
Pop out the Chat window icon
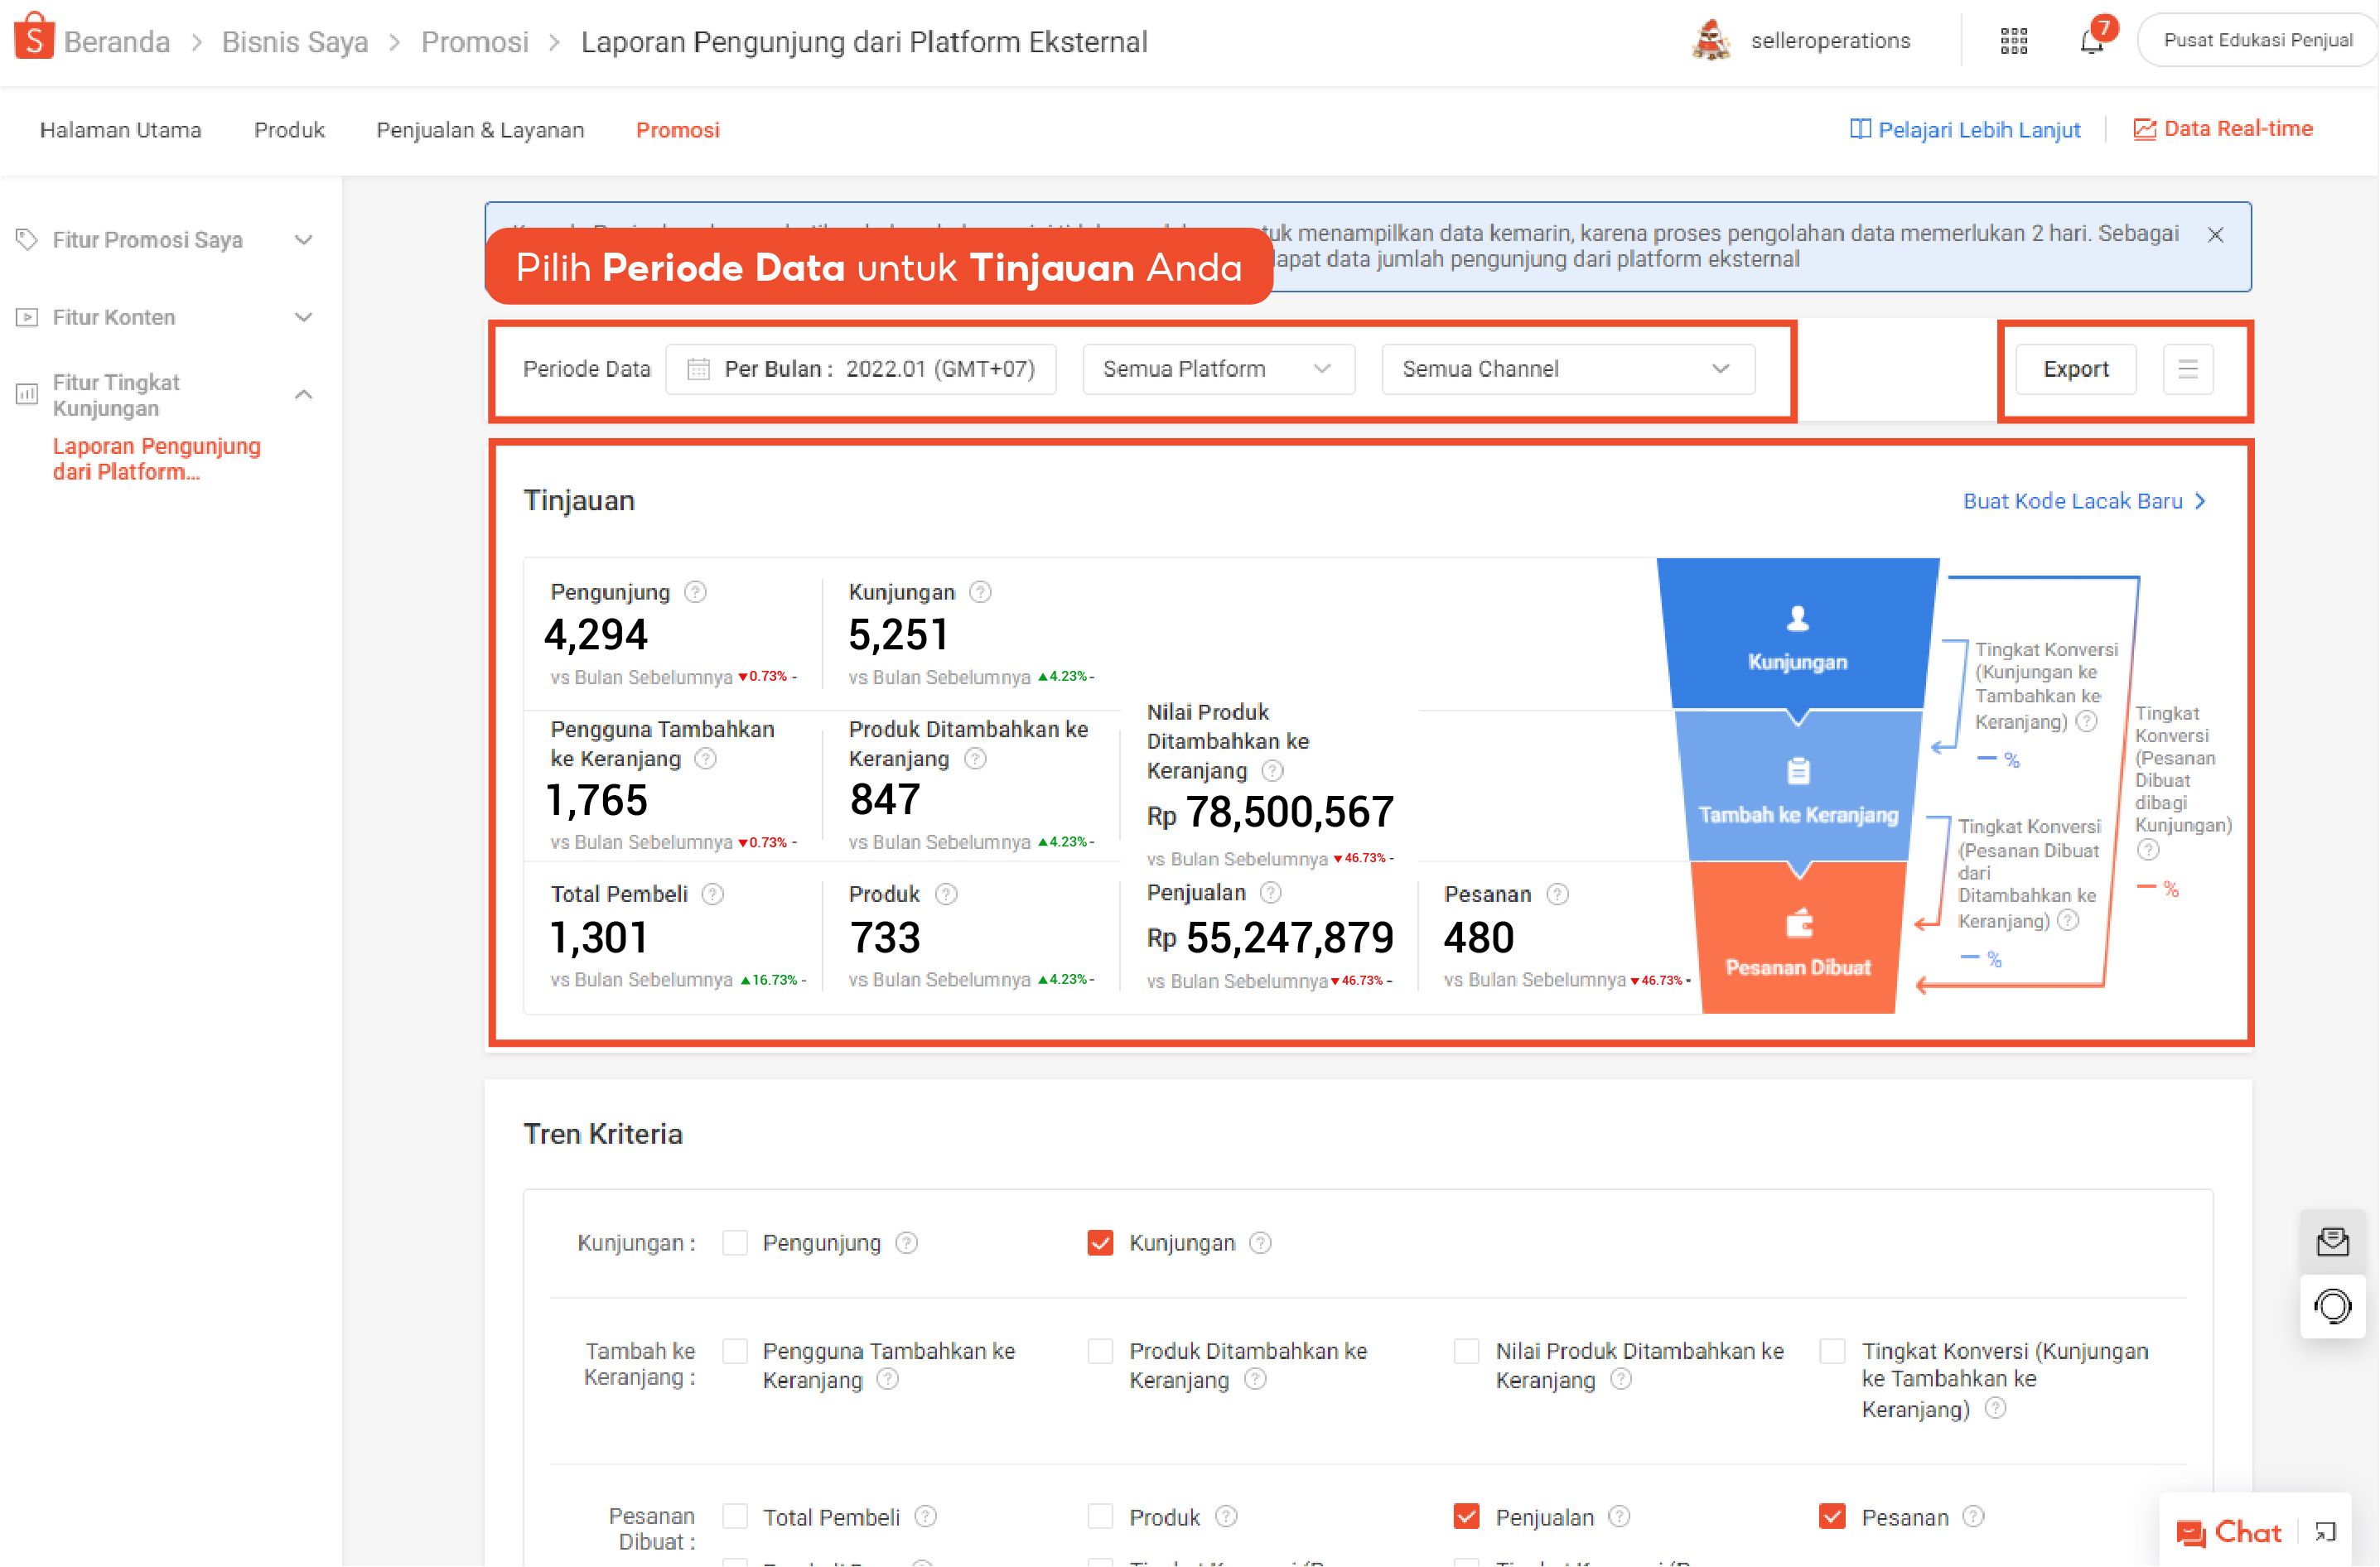pos(2325,1531)
